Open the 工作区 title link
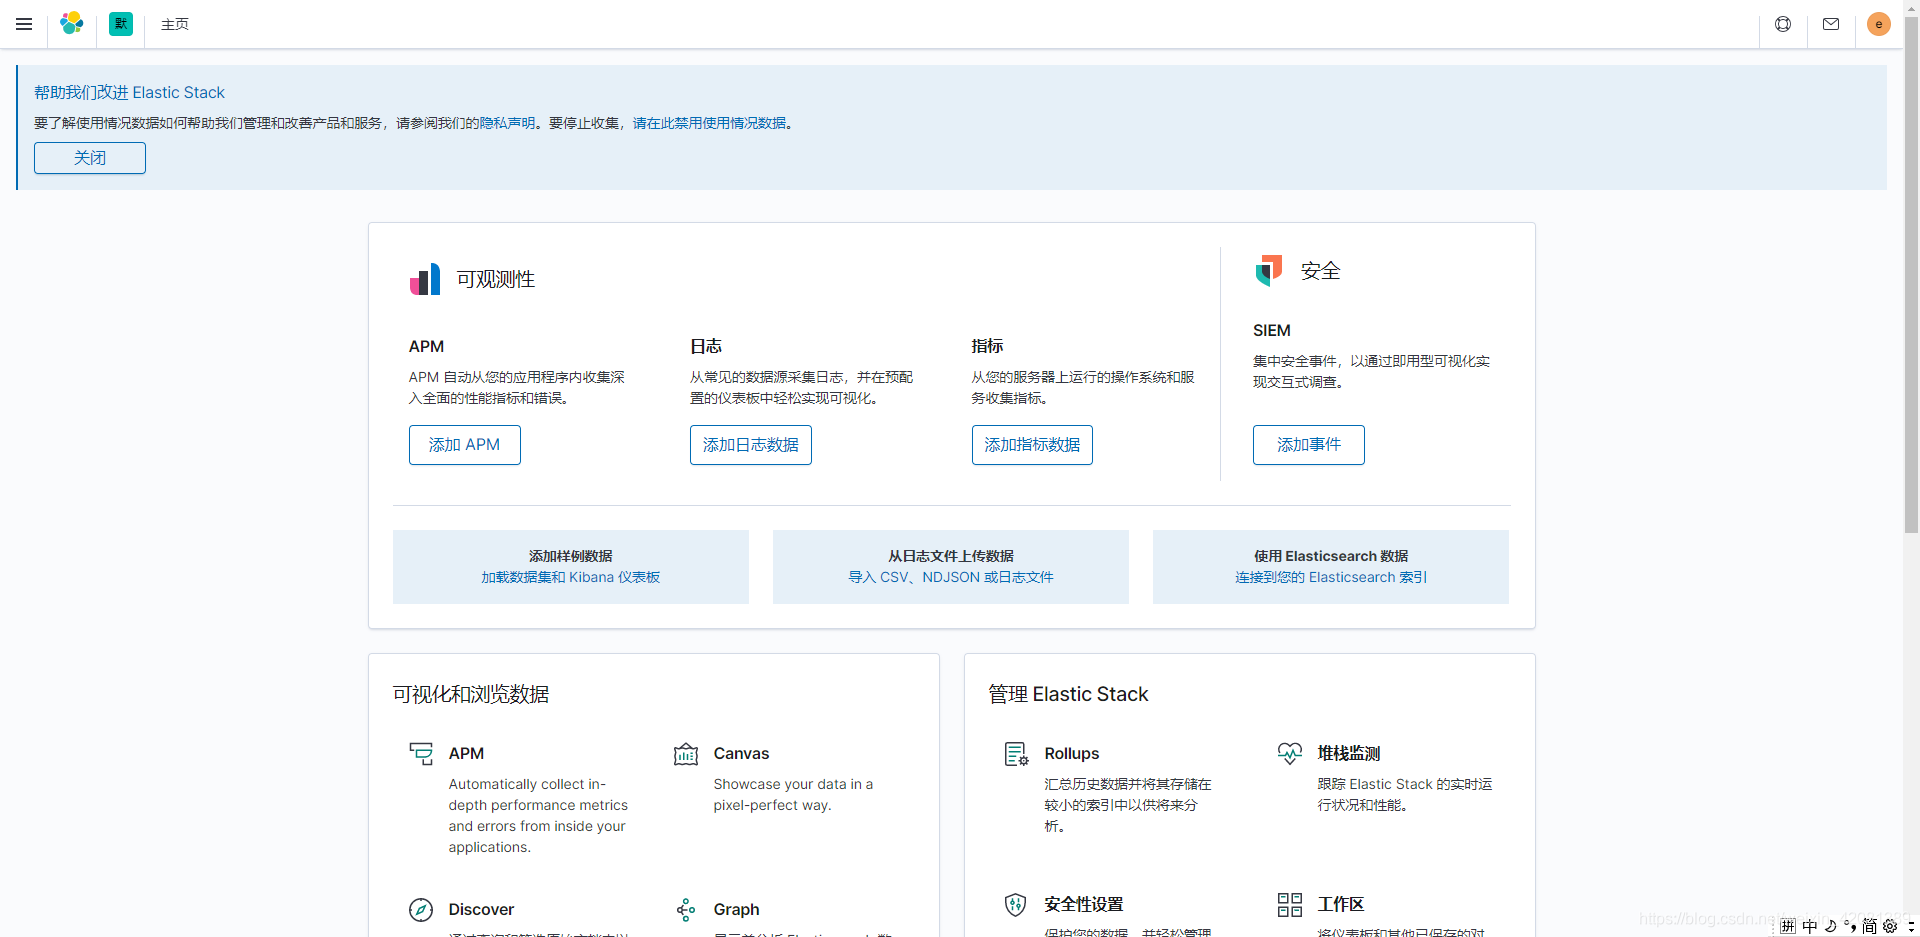Image resolution: width=1920 pixels, height=937 pixels. click(1341, 905)
